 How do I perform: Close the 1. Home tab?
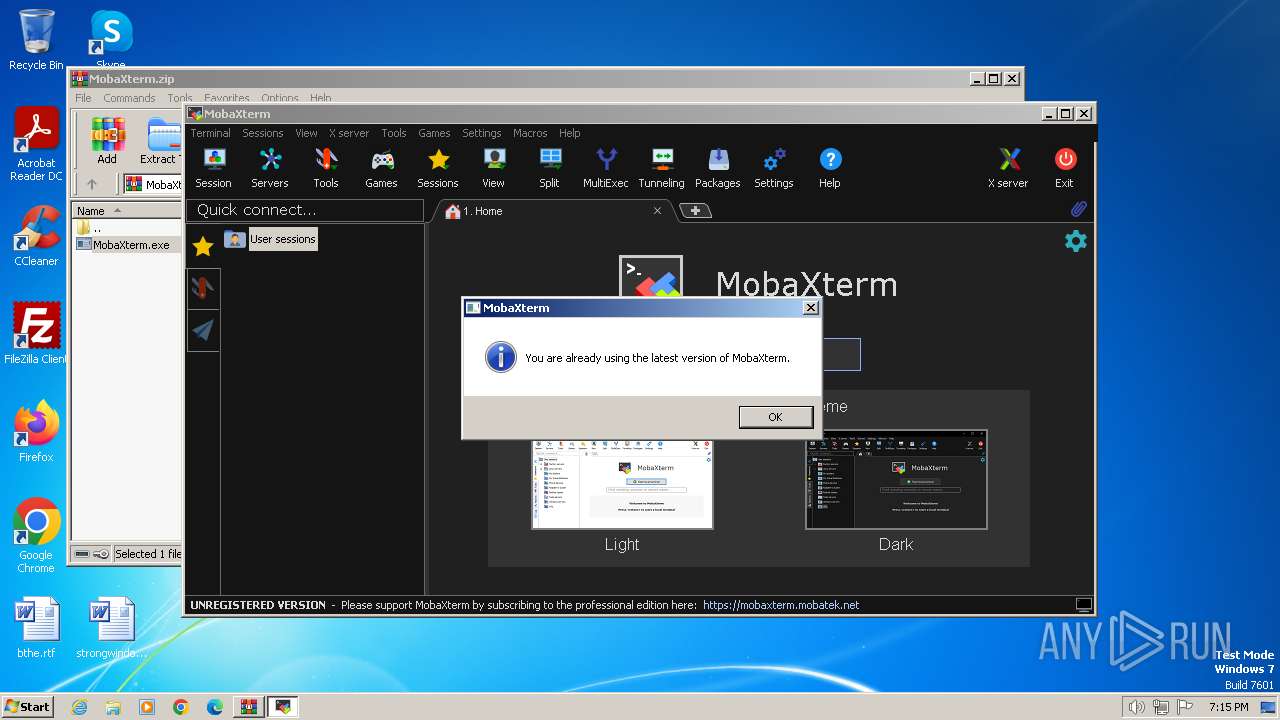(x=657, y=211)
